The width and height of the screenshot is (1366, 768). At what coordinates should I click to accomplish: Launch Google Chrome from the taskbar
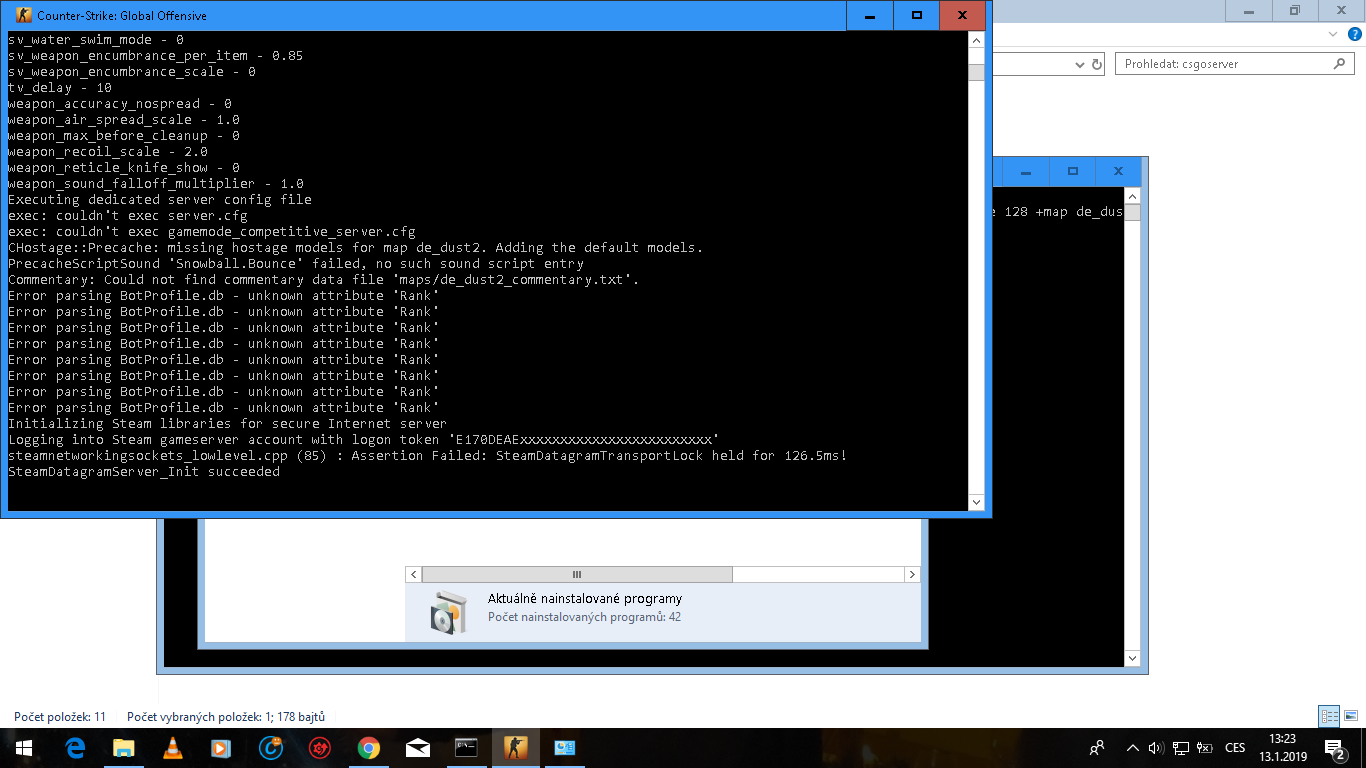368,747
